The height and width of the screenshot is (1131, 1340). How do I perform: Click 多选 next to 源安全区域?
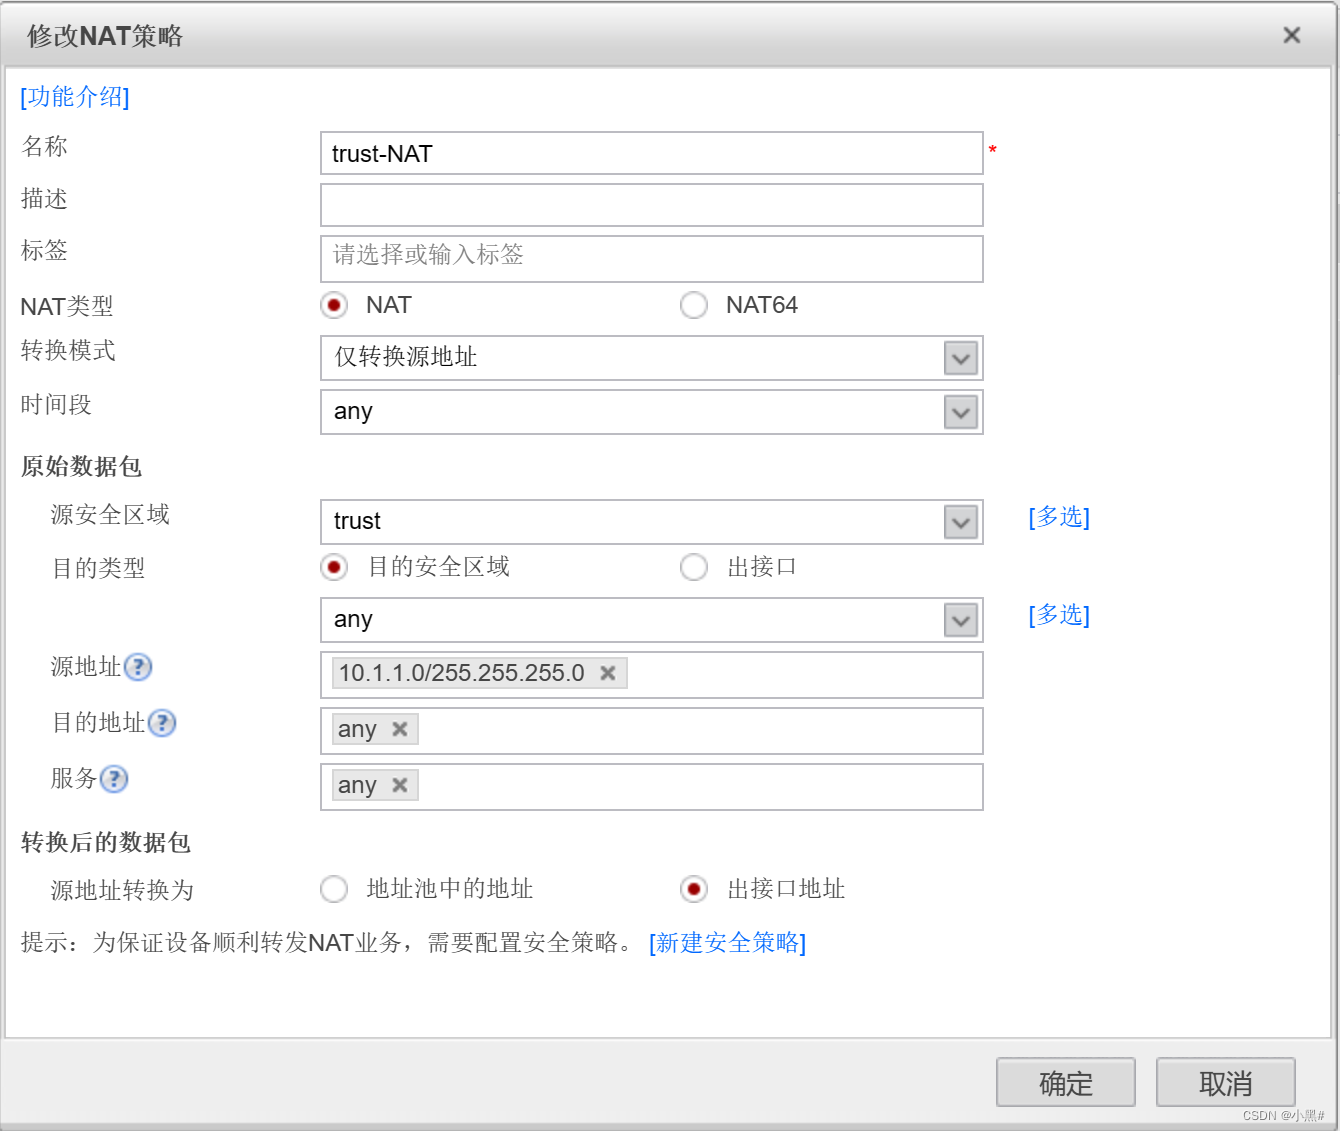[x=1058, y=517]
